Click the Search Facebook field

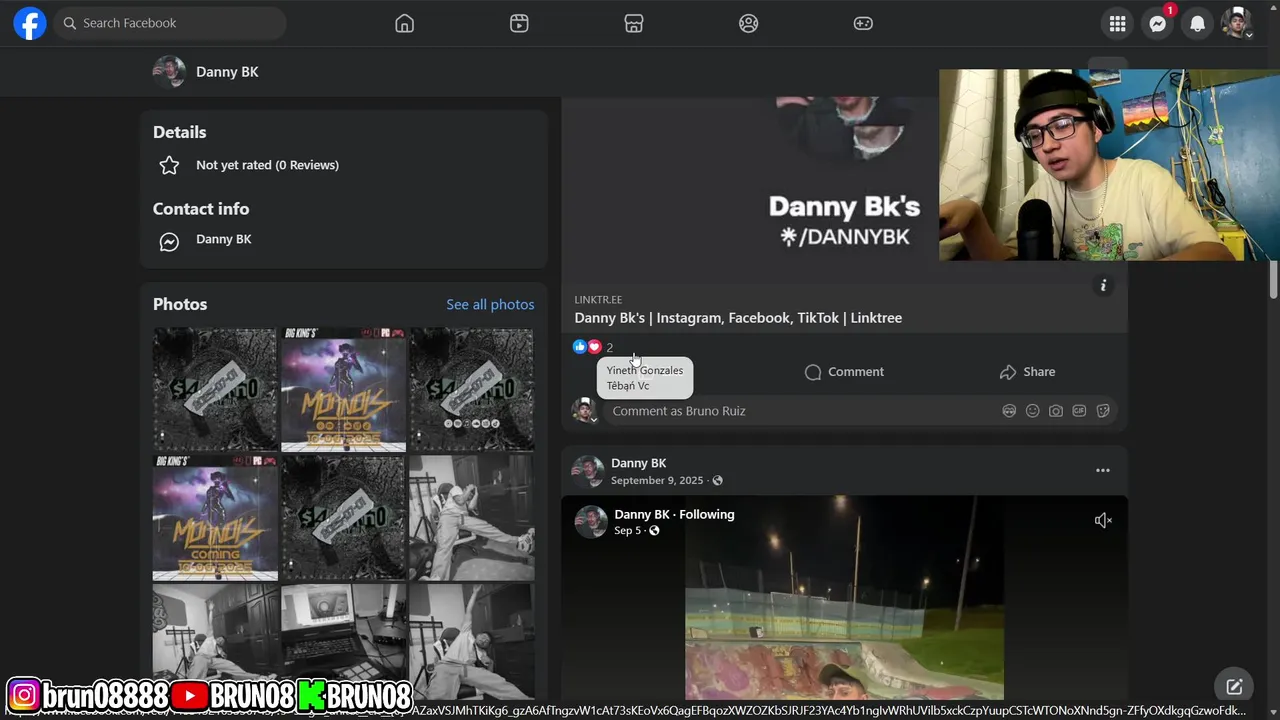pyautogui.click(x=170, y=23)
